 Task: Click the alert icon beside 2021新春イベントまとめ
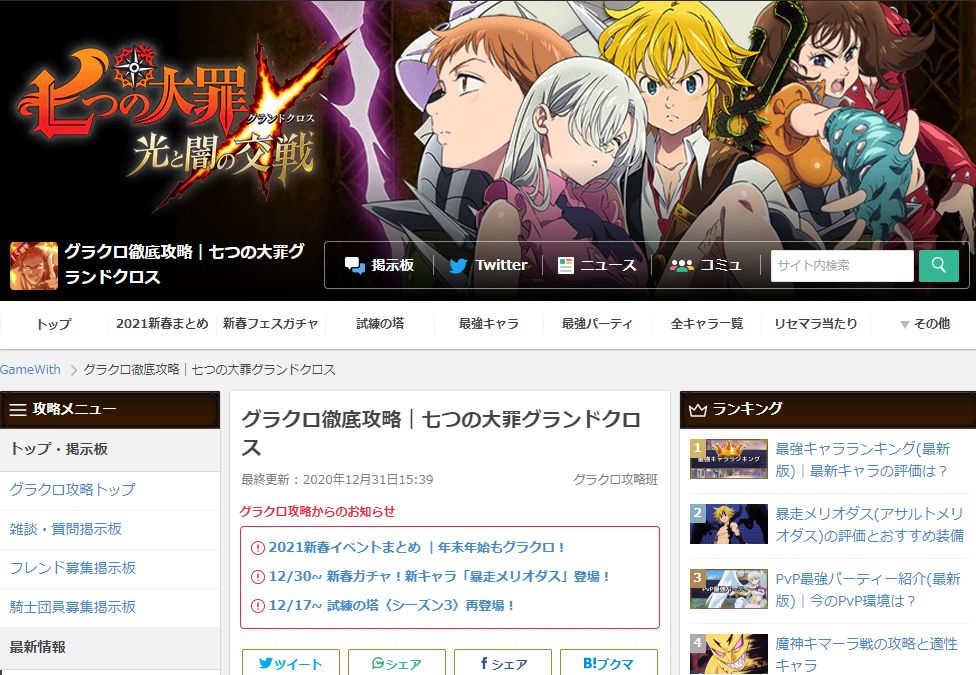(257, 548)
